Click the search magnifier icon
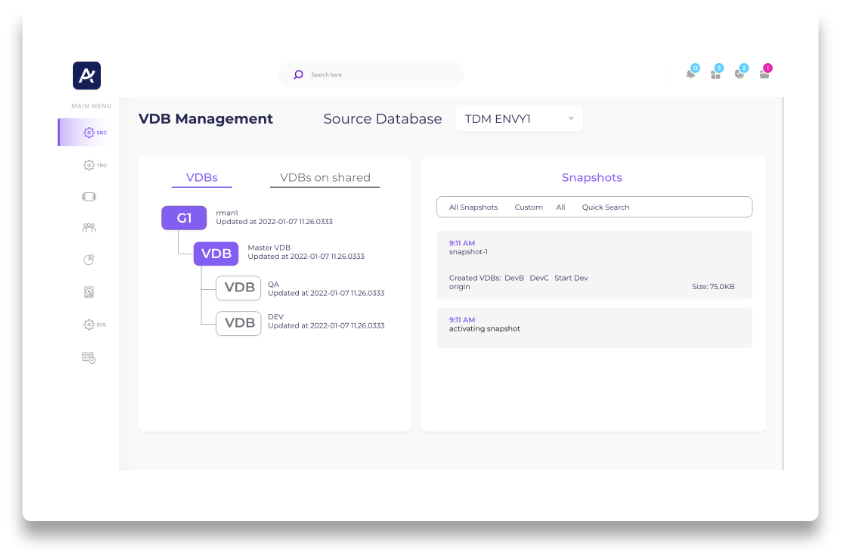The height and width of the screenshot is (559, 842). point(298,75)
